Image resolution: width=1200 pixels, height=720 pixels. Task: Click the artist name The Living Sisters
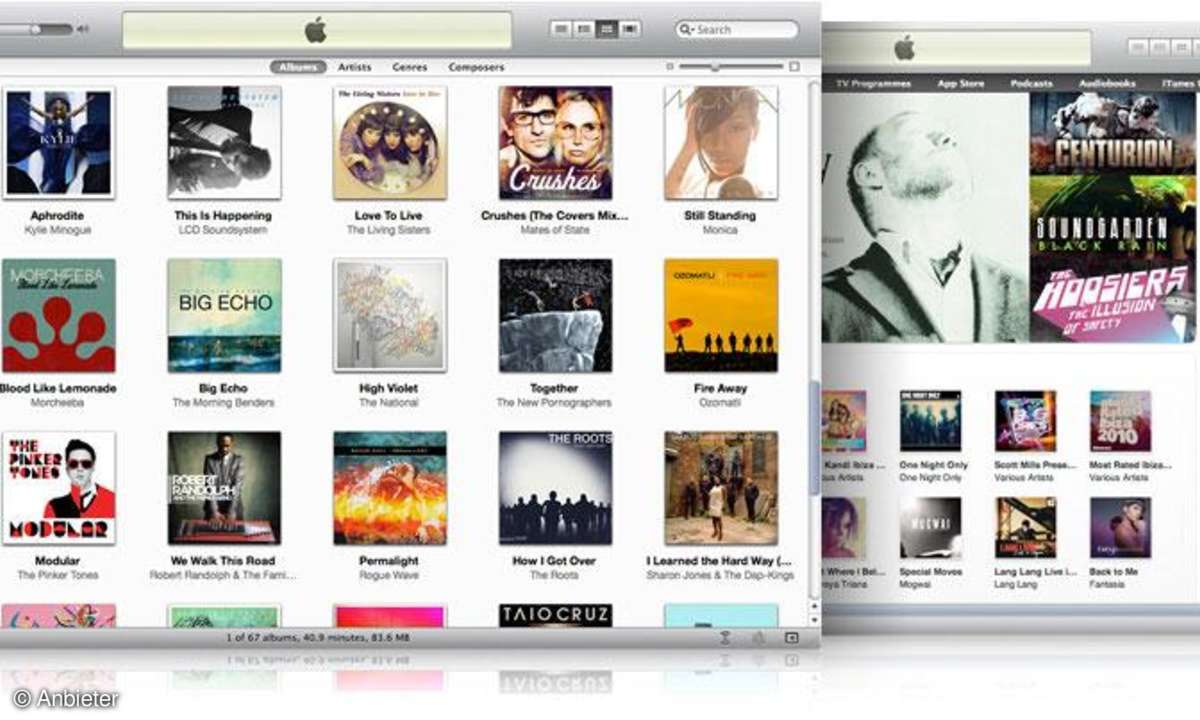[x=389, y=230]
